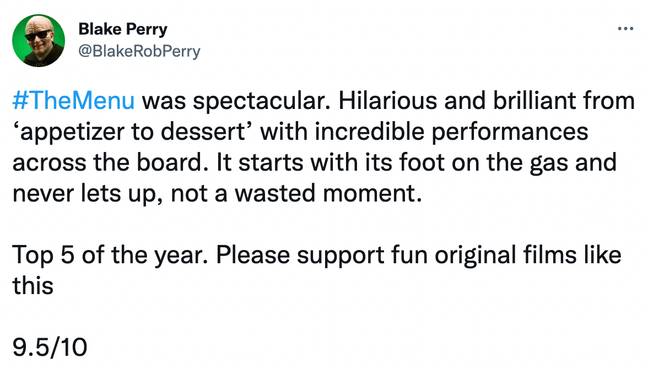The image size is (648, 370).
Task: Open the Blake Perry display name link
Action: pyautogui.click(x=123, y=29)
